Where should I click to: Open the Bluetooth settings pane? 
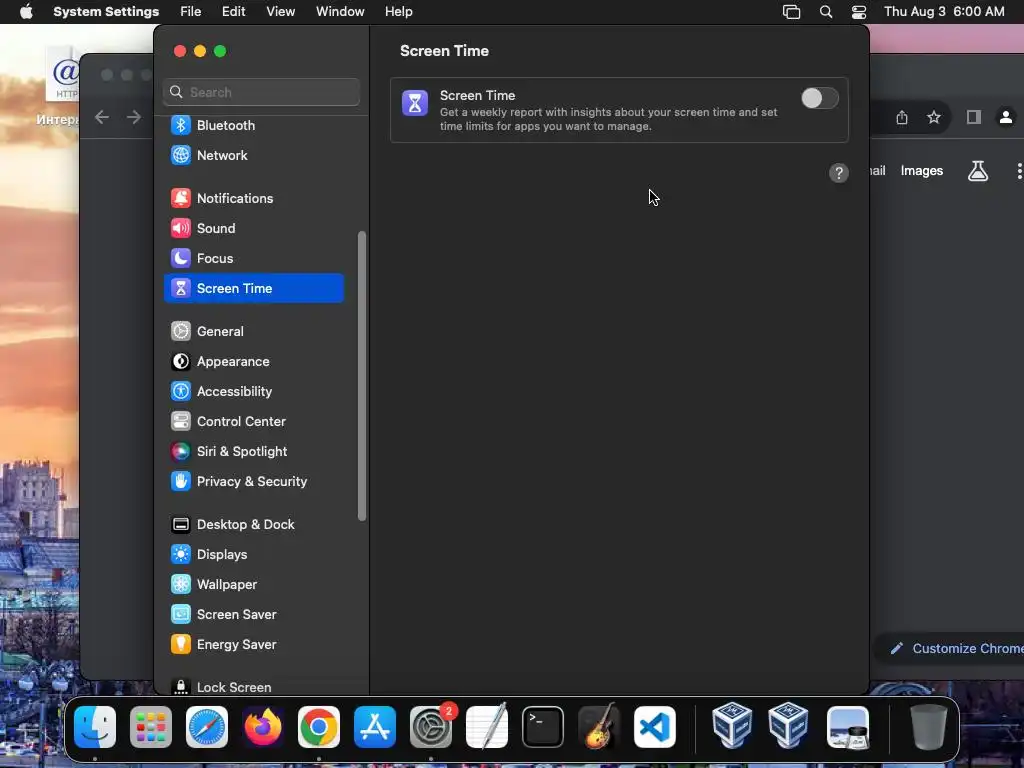pos(254,125)
